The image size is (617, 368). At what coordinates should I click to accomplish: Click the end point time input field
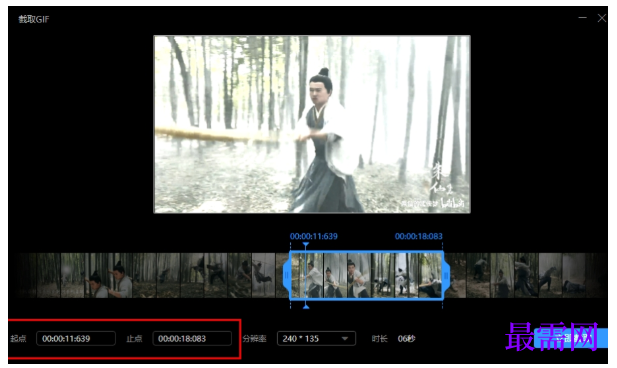click(x=192, y=338)
